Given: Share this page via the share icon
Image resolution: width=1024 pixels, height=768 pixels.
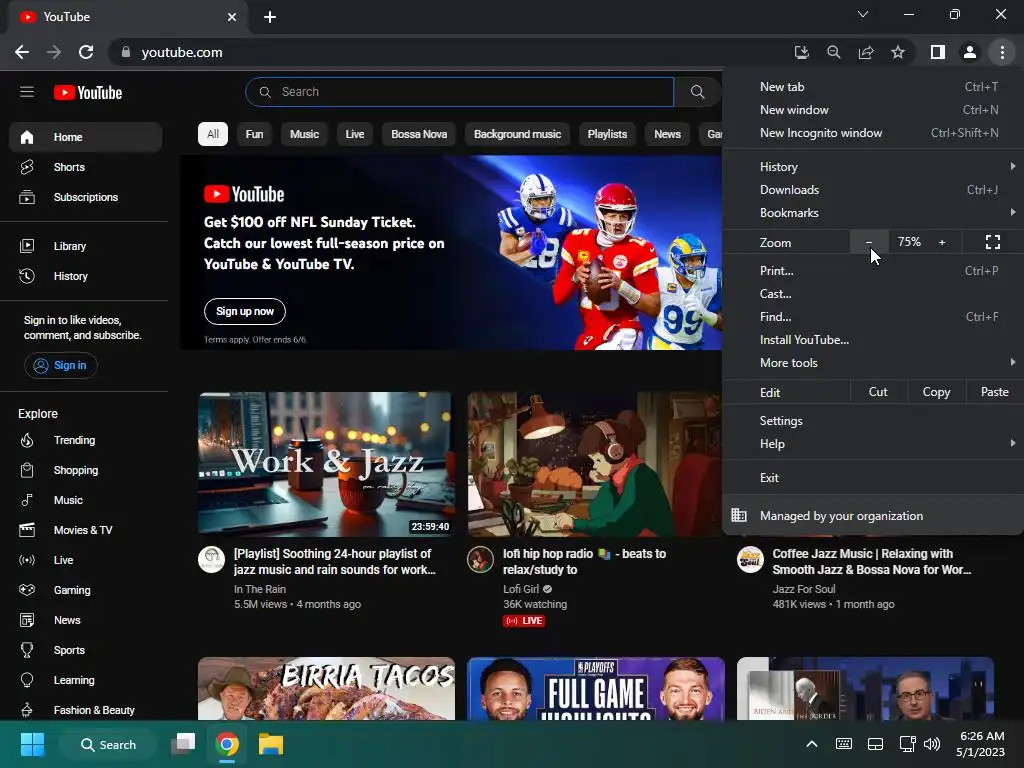Looking at the screenshot, I should (x=866, y=52).
